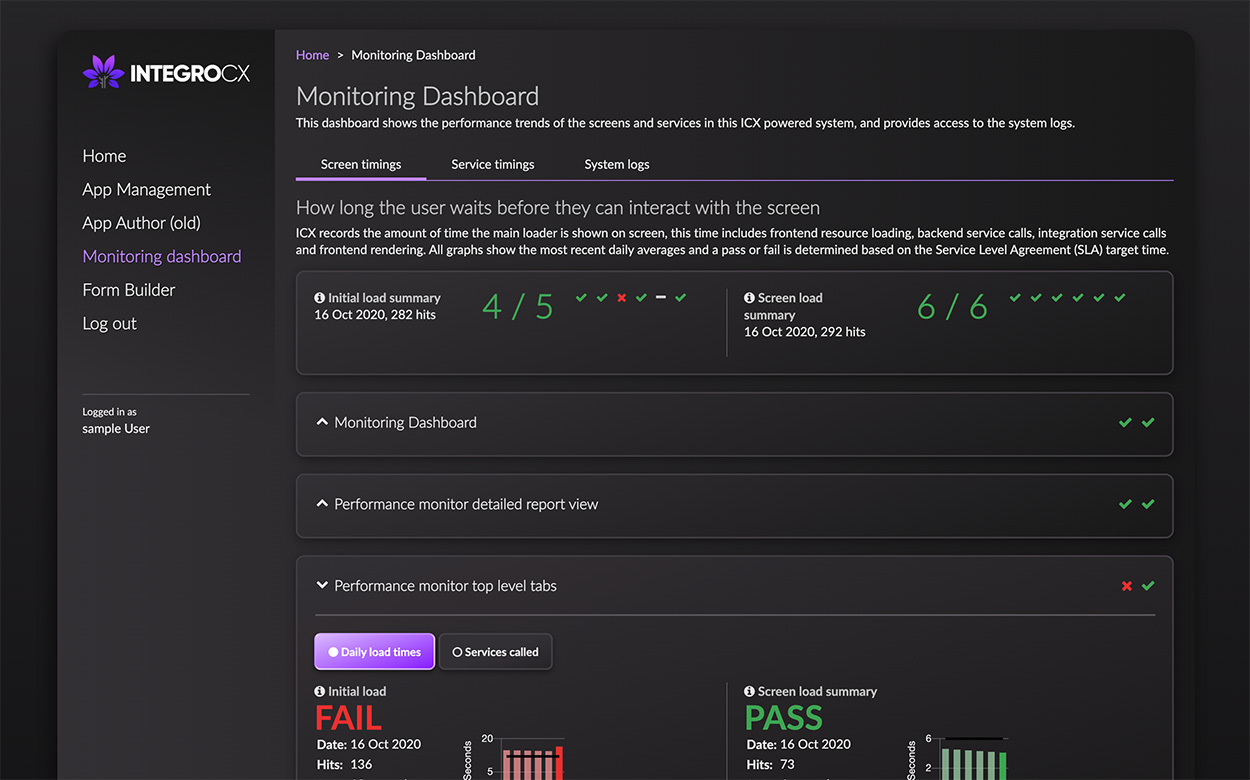Click the large Monitoring Dashboard page heading

pyautogui.click(x=418, y=96)
